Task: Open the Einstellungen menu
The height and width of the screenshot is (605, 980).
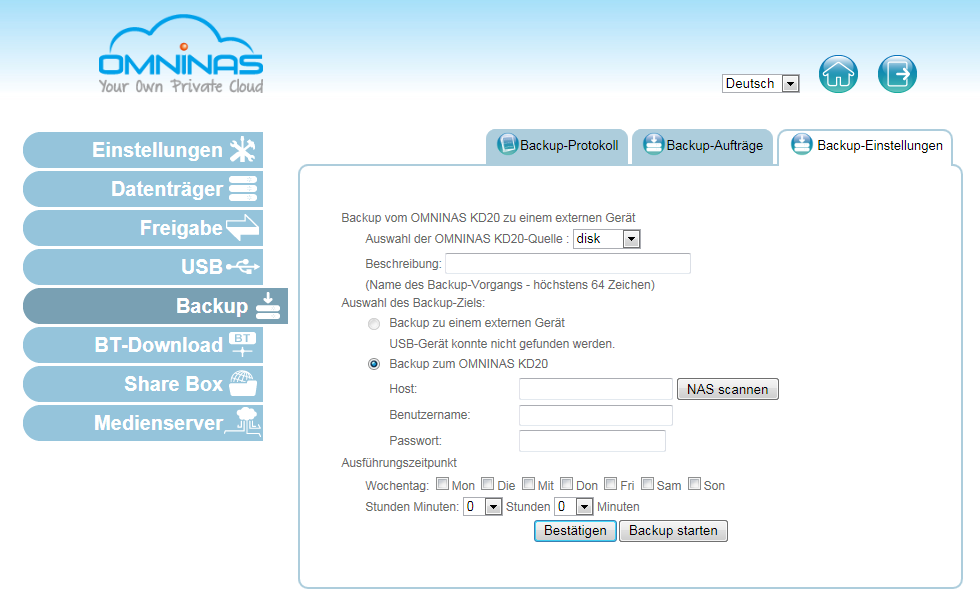Action: [143, 150]
